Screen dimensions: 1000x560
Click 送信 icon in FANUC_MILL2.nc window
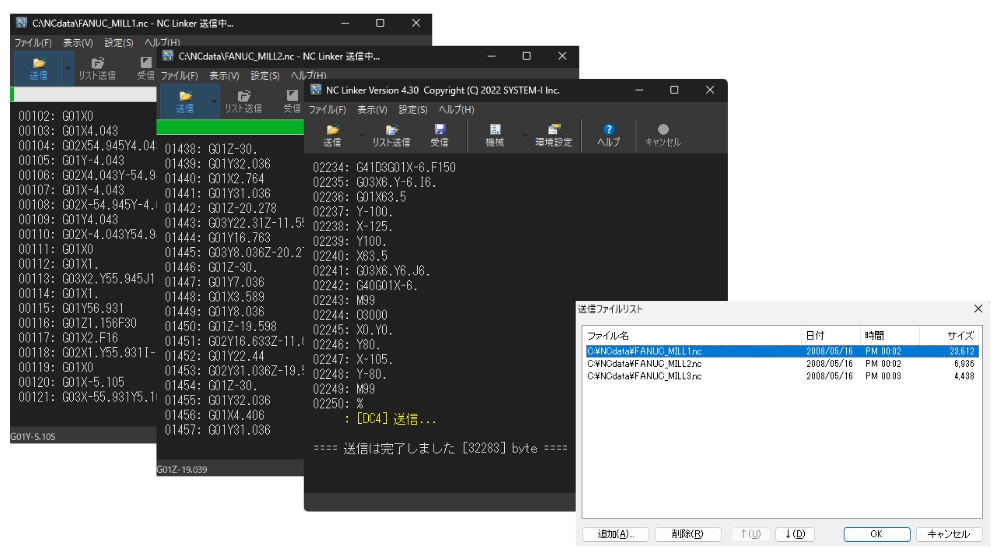[185, 101]
